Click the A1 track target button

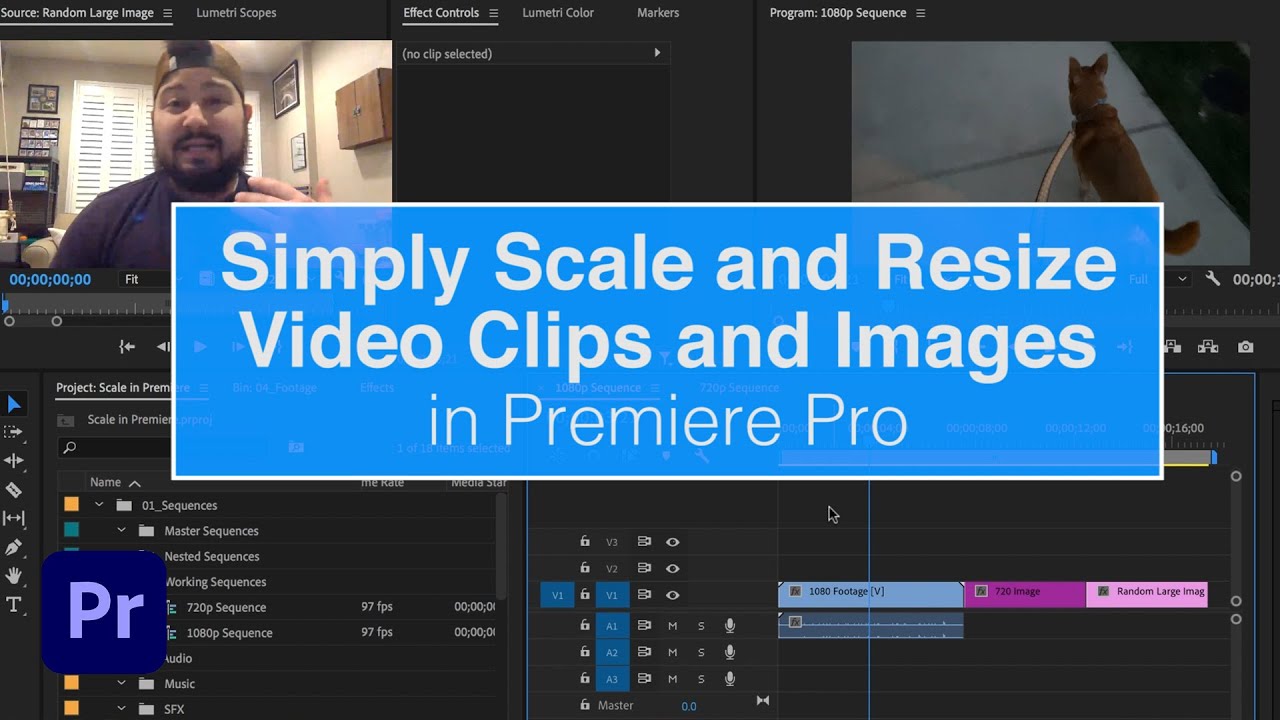[x=612, y=626]
